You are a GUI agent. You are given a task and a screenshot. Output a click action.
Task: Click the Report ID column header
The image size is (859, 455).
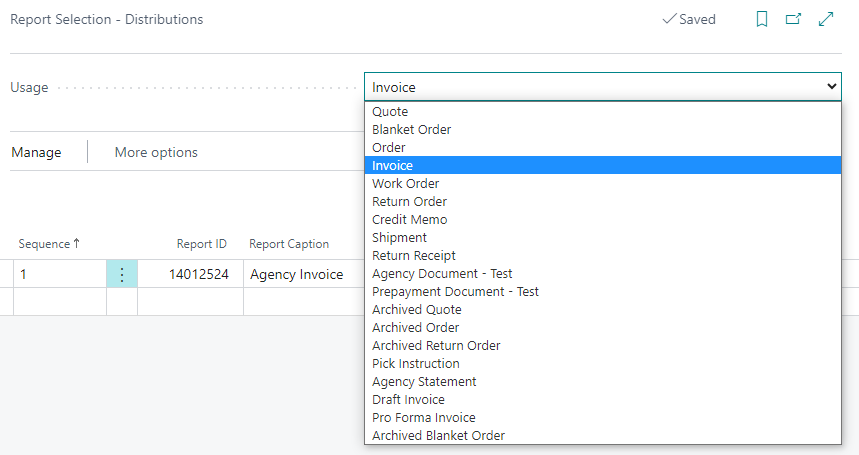tap(201, 244)
